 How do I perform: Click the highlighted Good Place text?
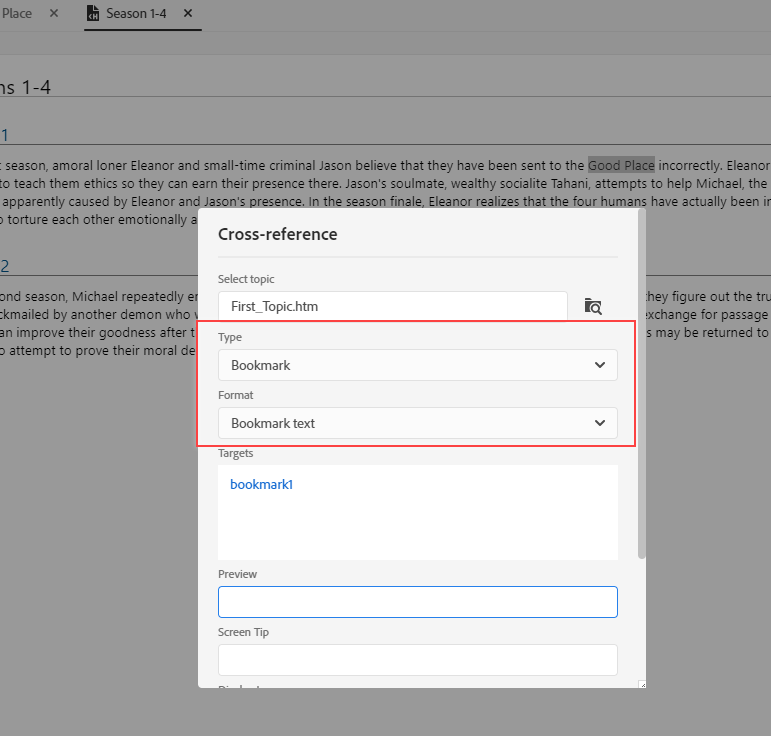click(621, 165)
